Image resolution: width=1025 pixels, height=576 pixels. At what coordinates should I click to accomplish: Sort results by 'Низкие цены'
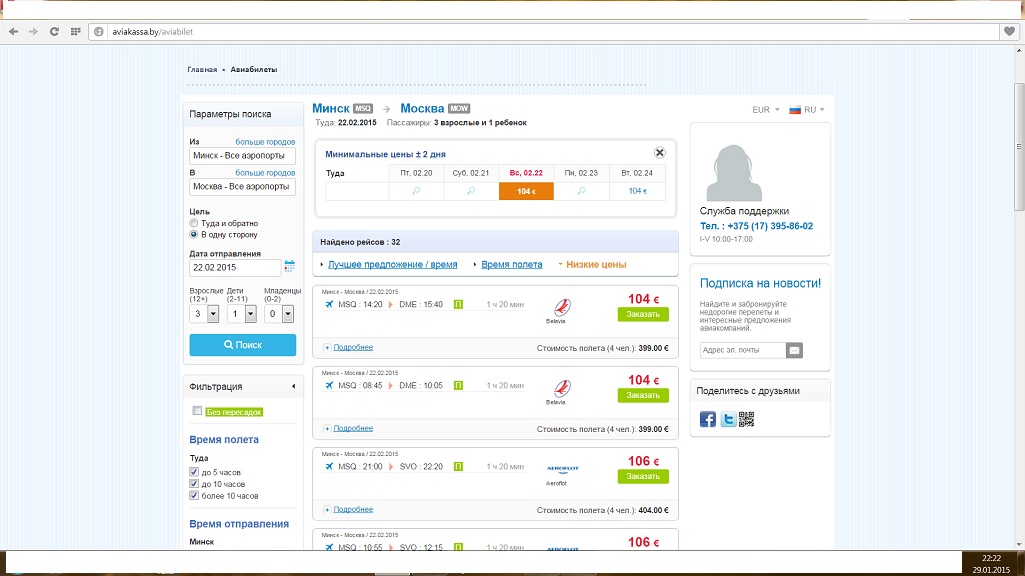click(x=595, y=265)
